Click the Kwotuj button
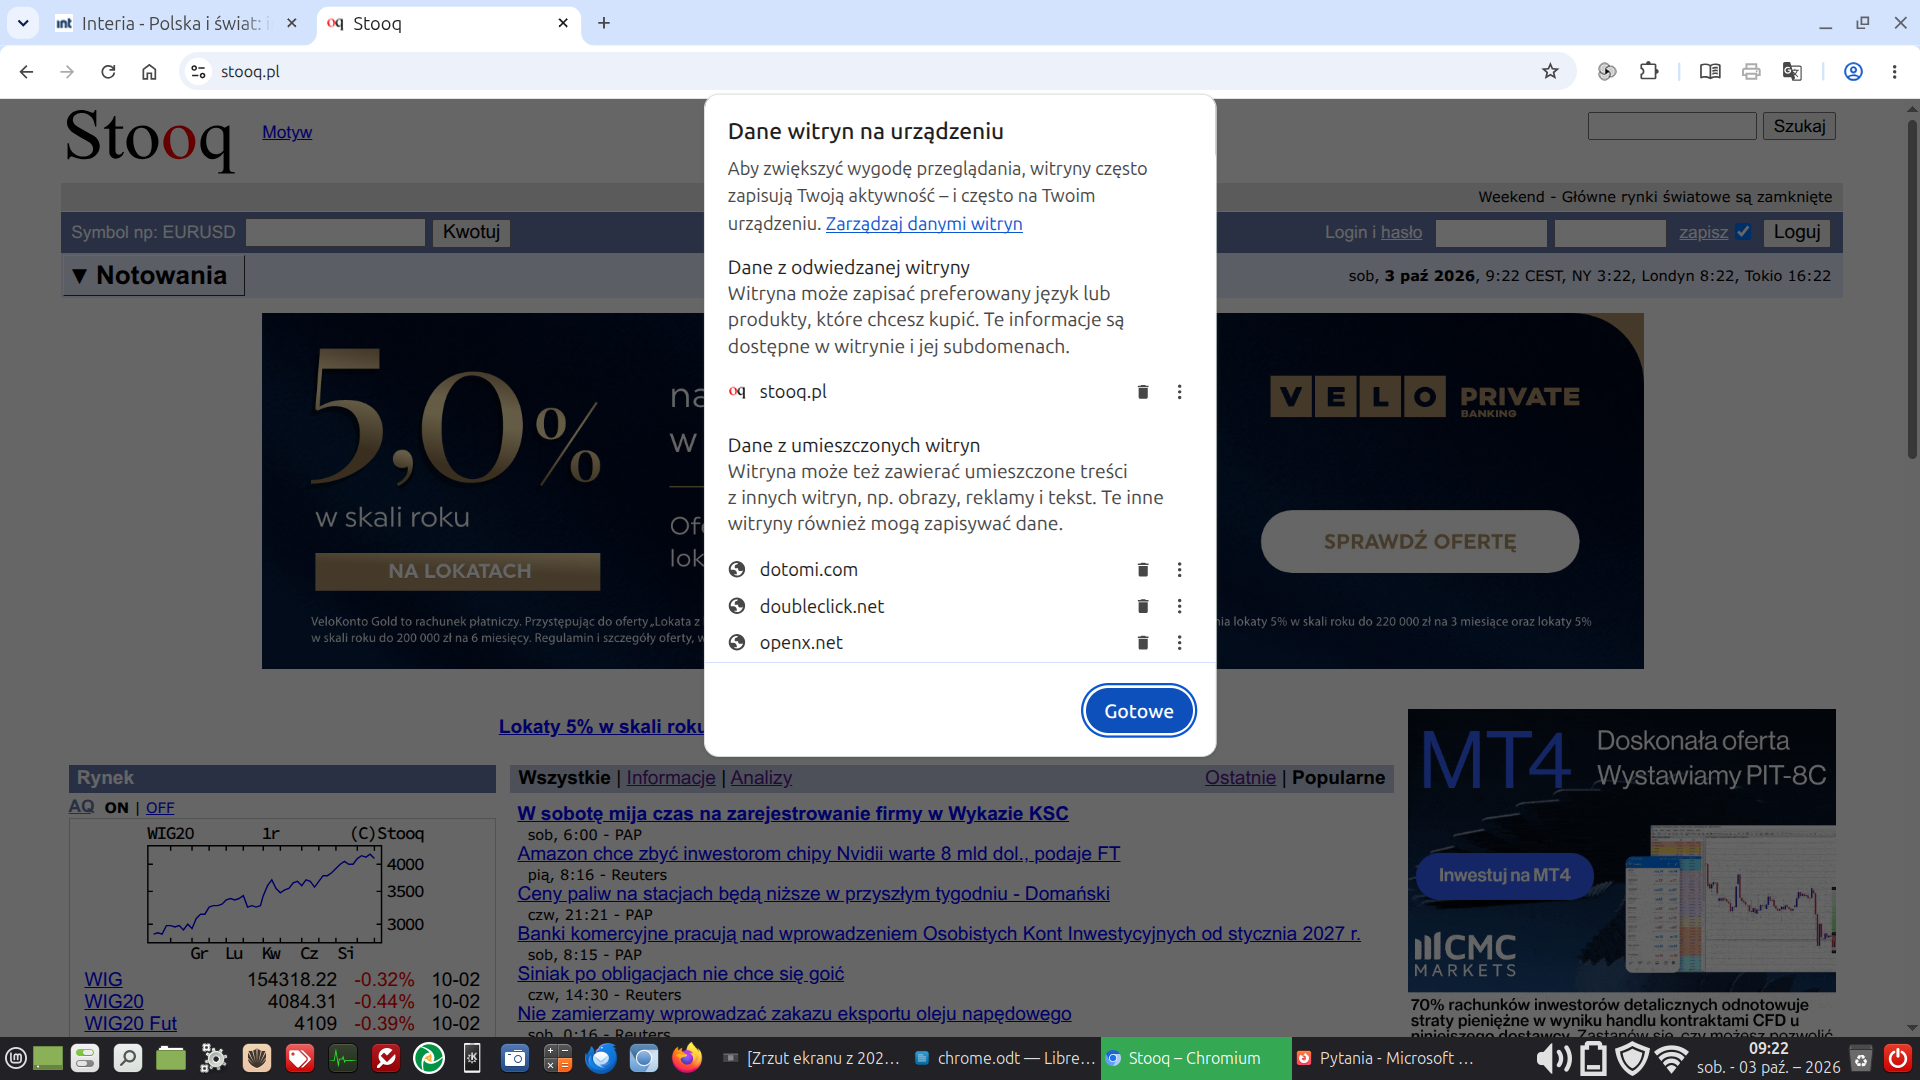1920x1080 pixels. [471, 232]
